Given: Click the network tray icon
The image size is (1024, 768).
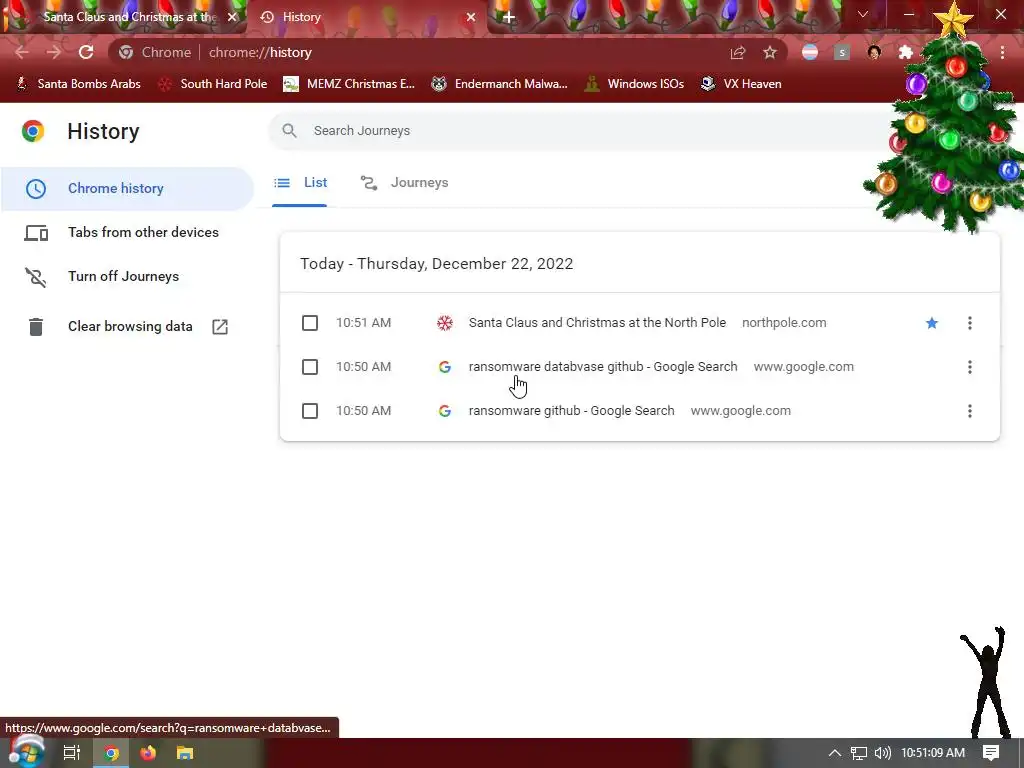Looking at the screenshot, I should 859,753.
